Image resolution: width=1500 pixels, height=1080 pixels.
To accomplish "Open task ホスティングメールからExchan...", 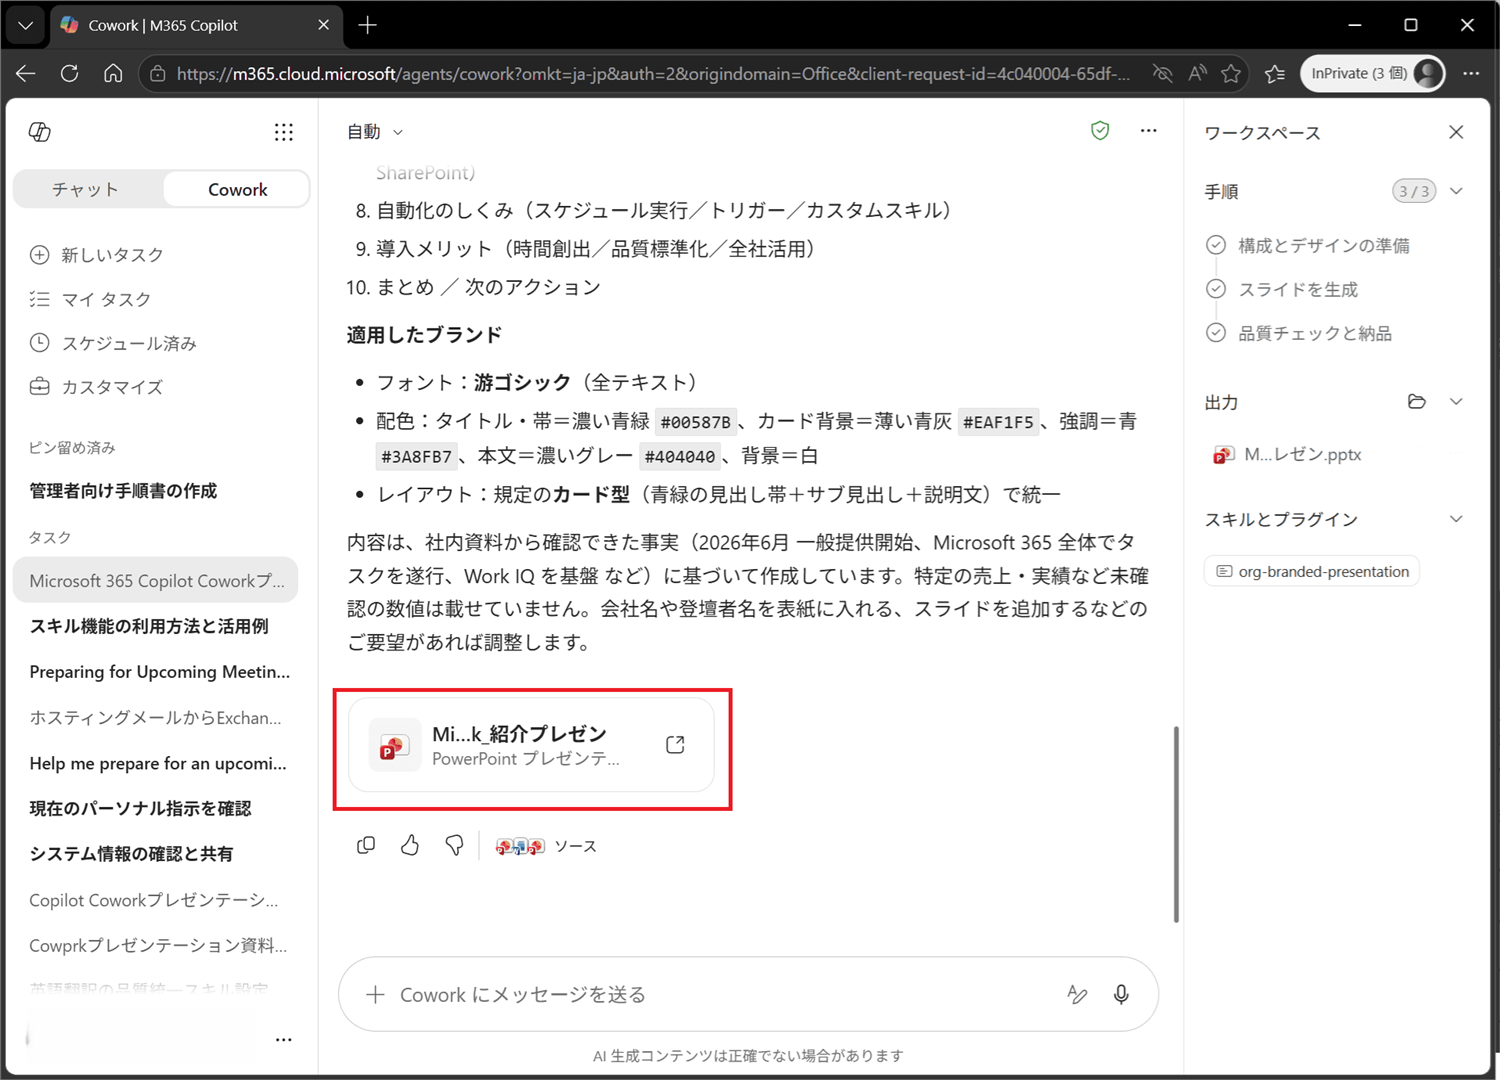I will point(156,717).
